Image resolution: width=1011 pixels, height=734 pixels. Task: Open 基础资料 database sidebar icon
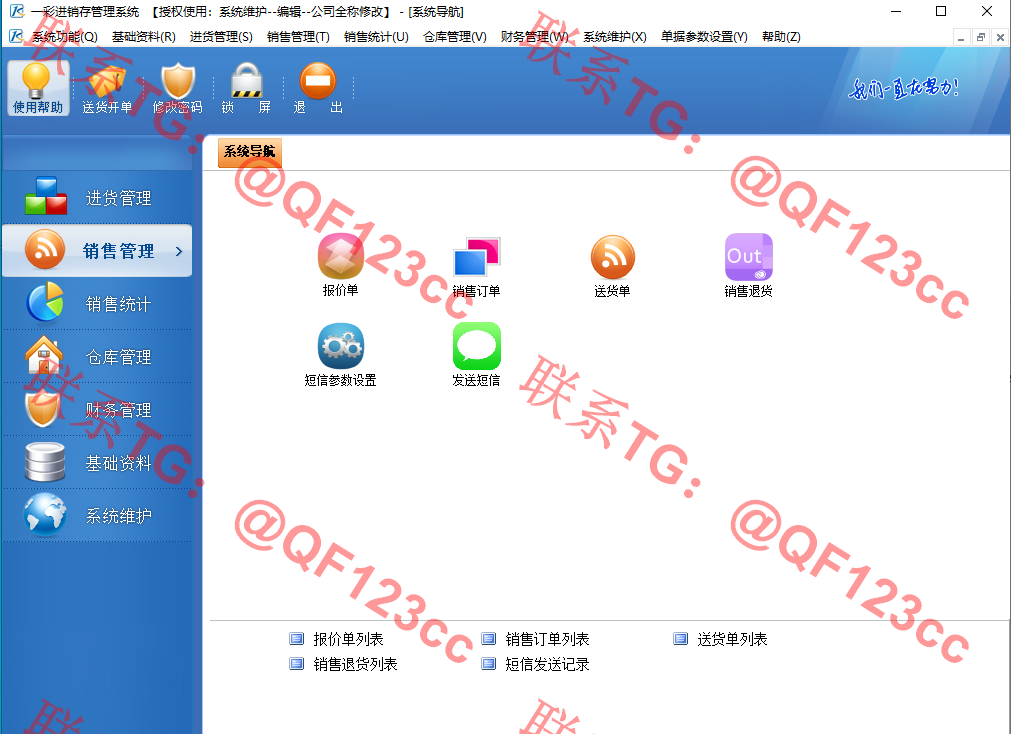44,462
